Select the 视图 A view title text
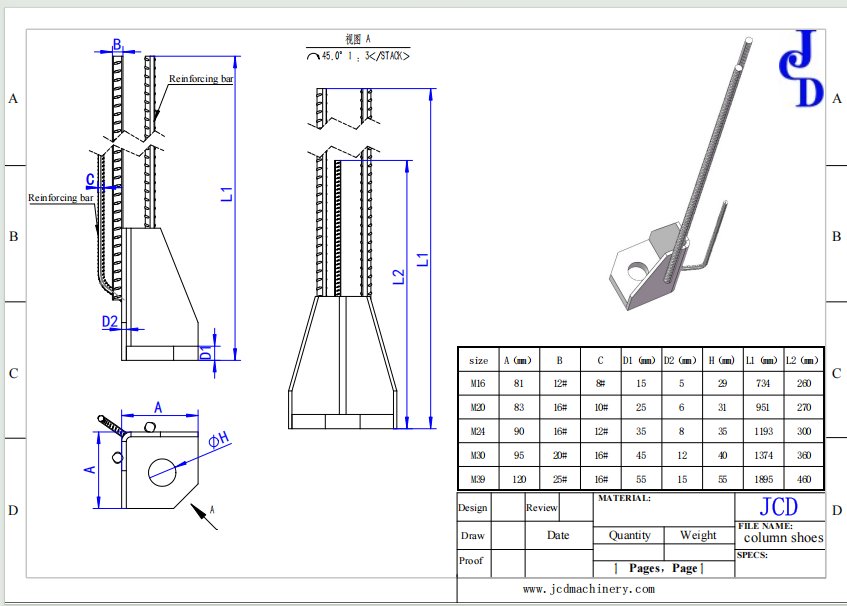847x606 pixels. click(357, 39)
